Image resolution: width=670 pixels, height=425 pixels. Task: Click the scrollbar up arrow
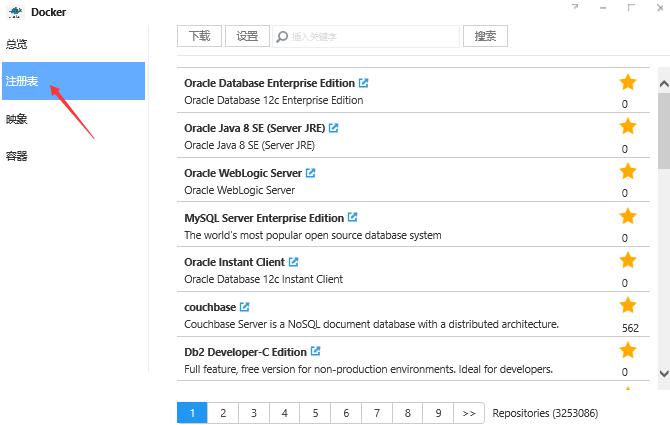point(664,84)
